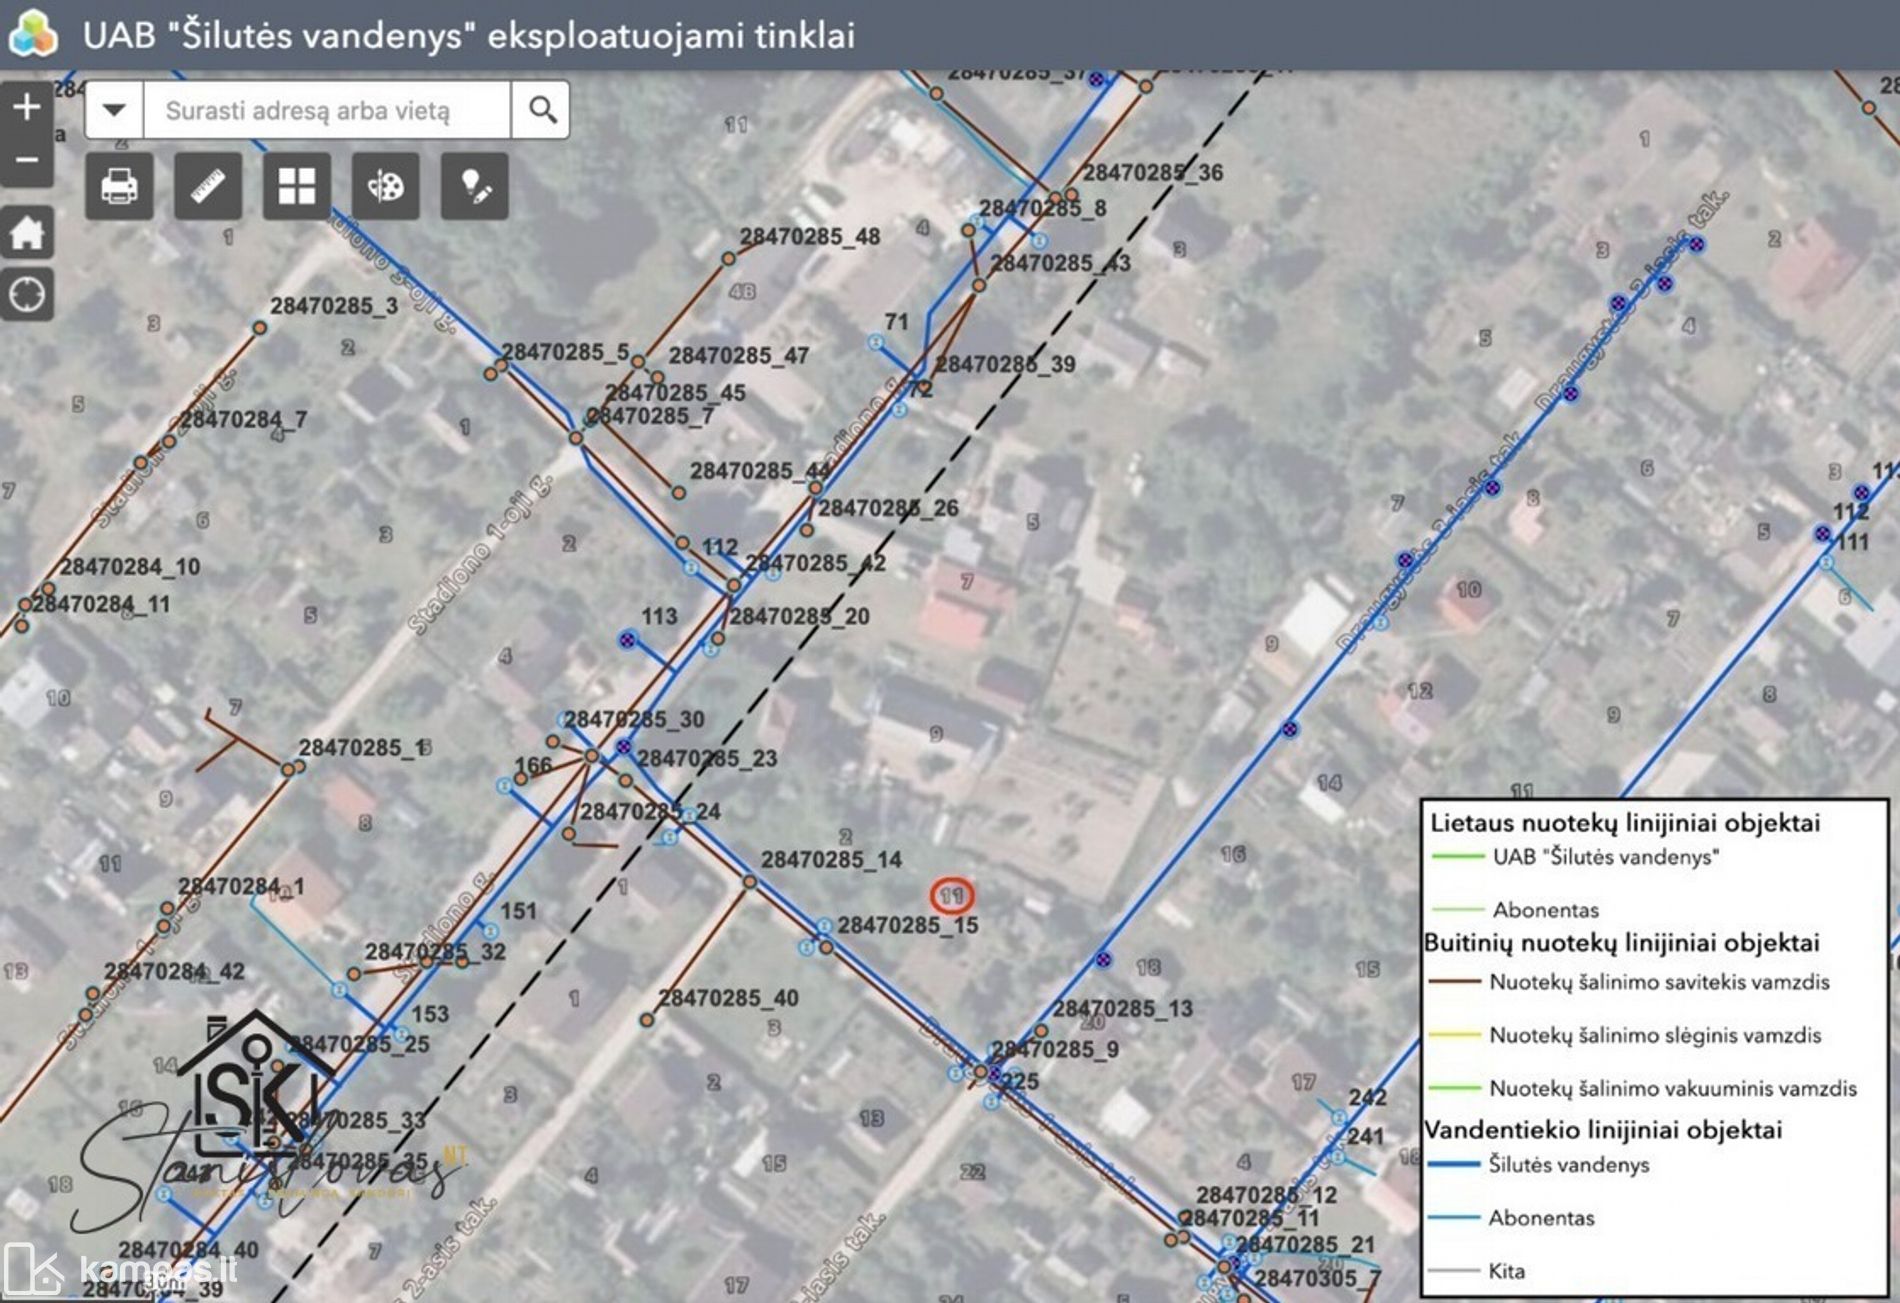Return to the default home extent
This screenshot has height=1303, width=1900.
coord(27,233)
